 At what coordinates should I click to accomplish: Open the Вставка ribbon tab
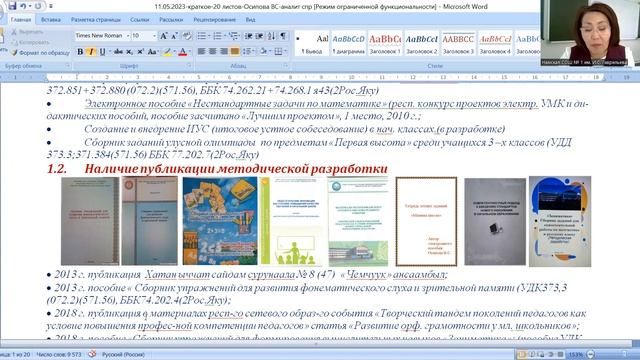51,20
